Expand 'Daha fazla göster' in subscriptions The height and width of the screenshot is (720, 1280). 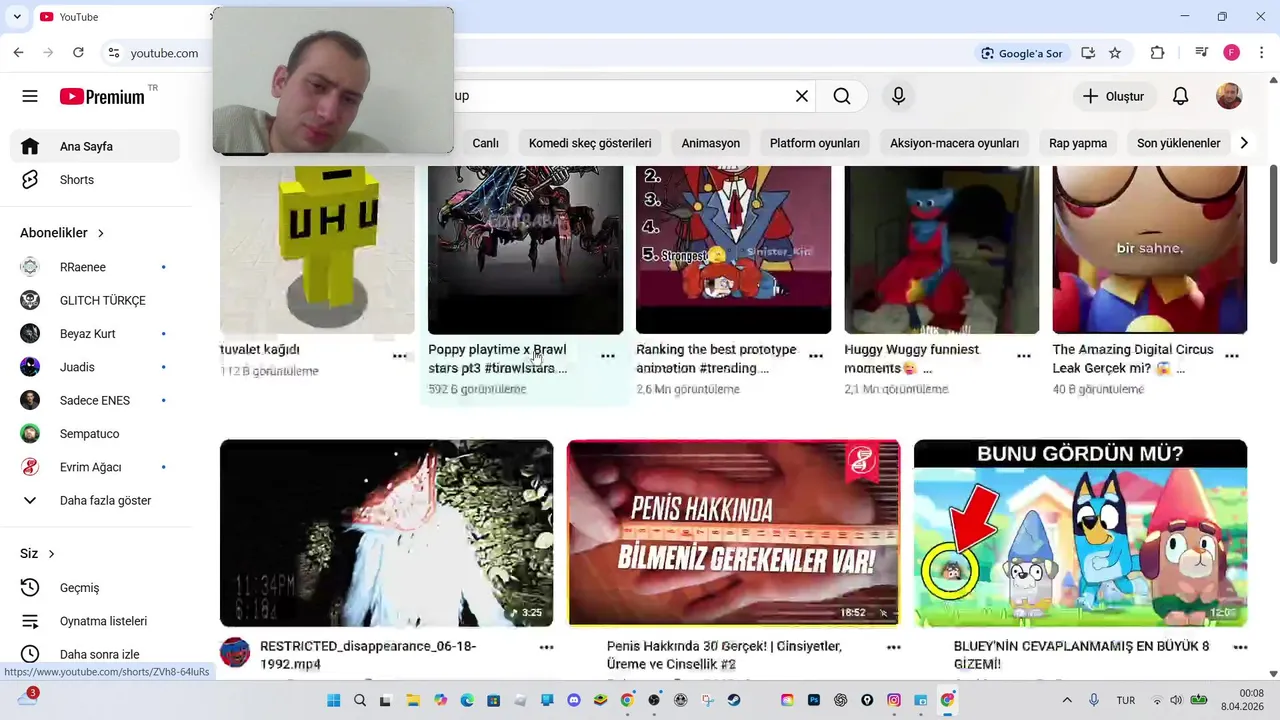pyautogui.click(x=95, y=500)
